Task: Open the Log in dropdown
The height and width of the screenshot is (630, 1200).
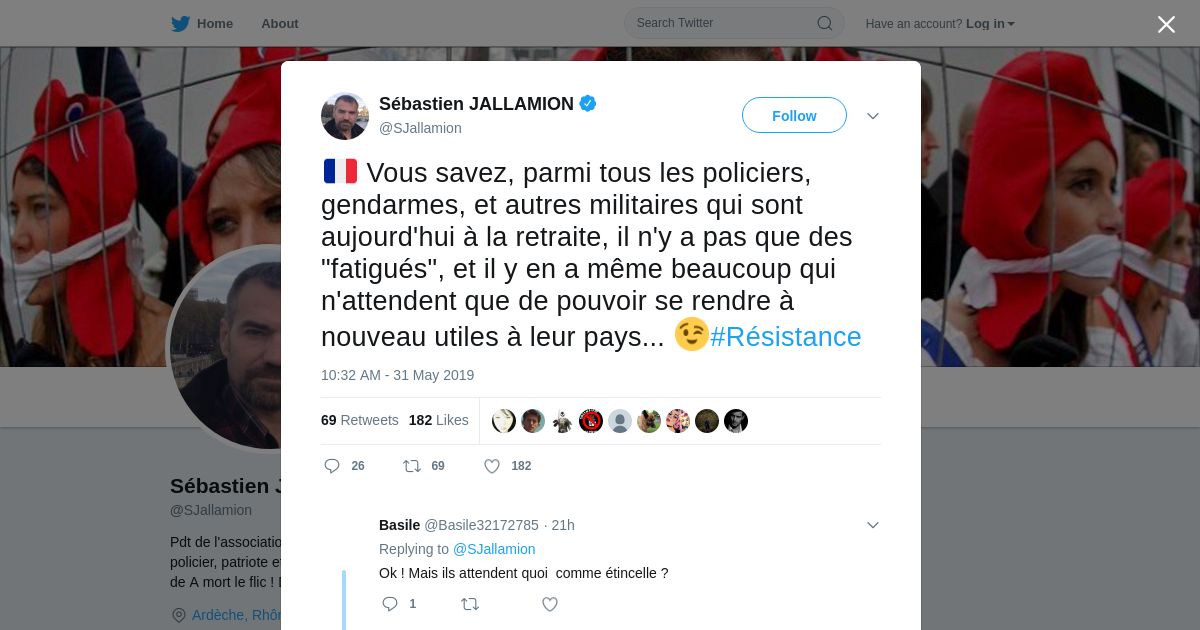Action: 990,24
